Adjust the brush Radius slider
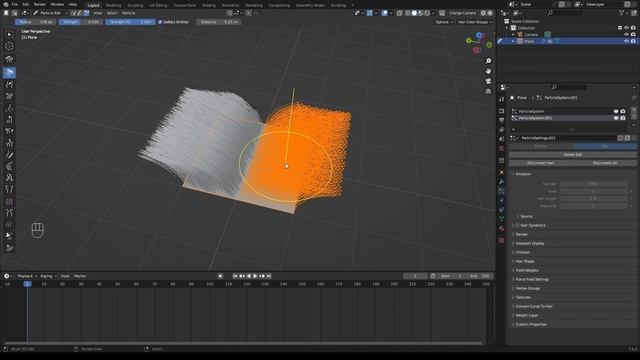The width and height of the screenshot is (640, 360). click(x=36, y=22)
